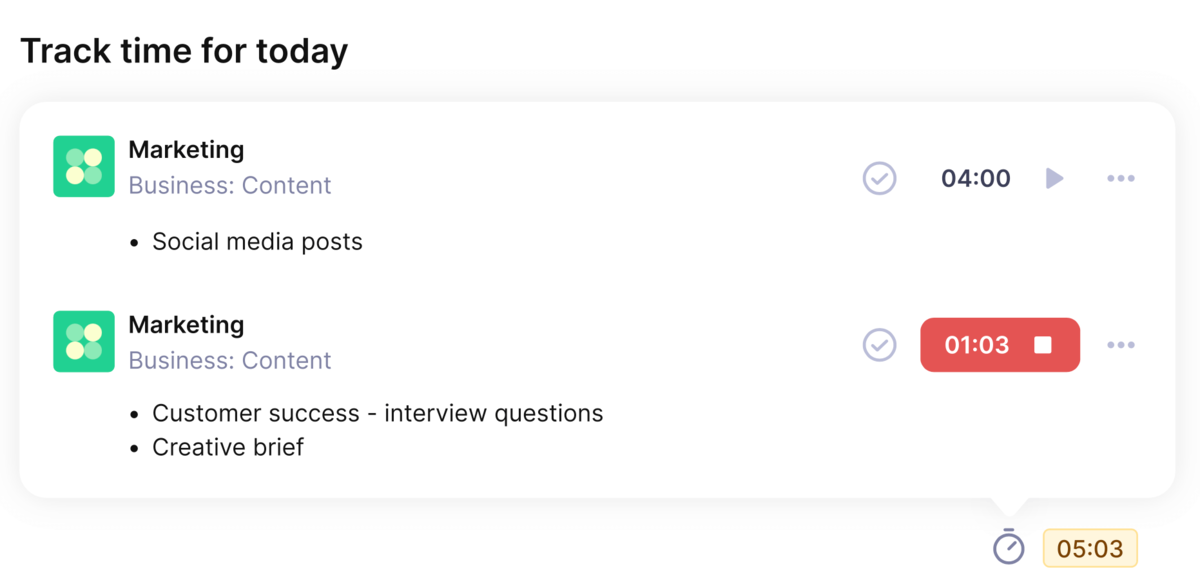Screen dimensions: 1200x580
Task: Select the Social media posts bullet item
Action: 257,241
